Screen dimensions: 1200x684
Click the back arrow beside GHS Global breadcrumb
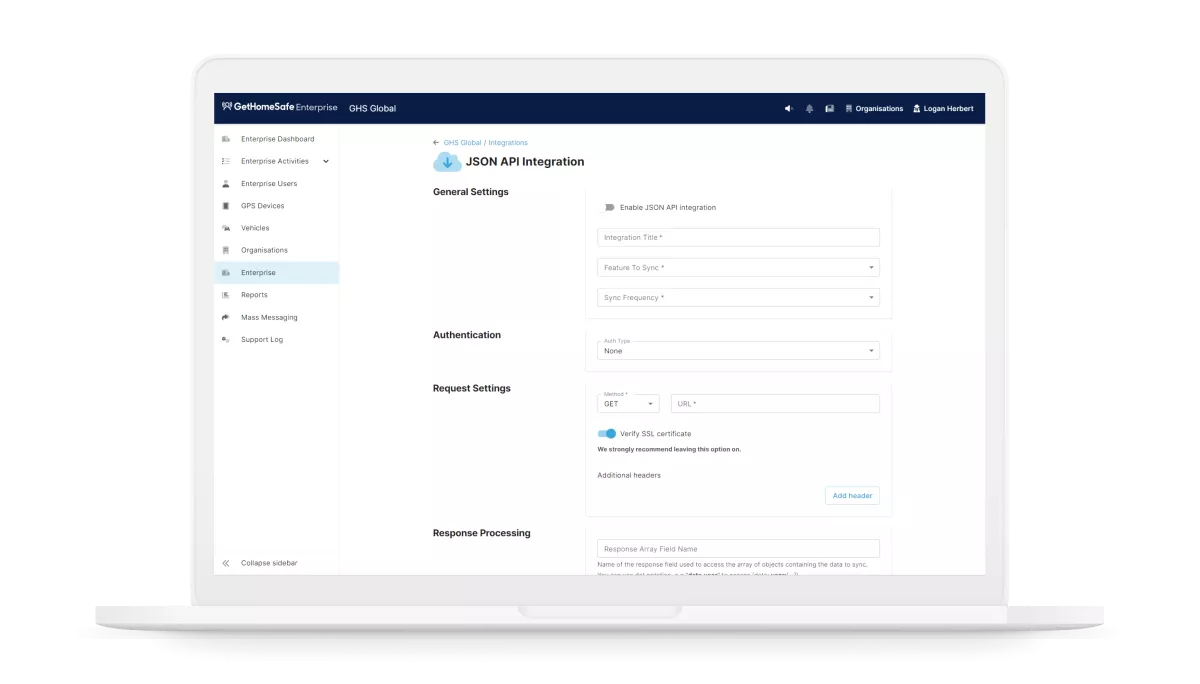pos(436,143)
